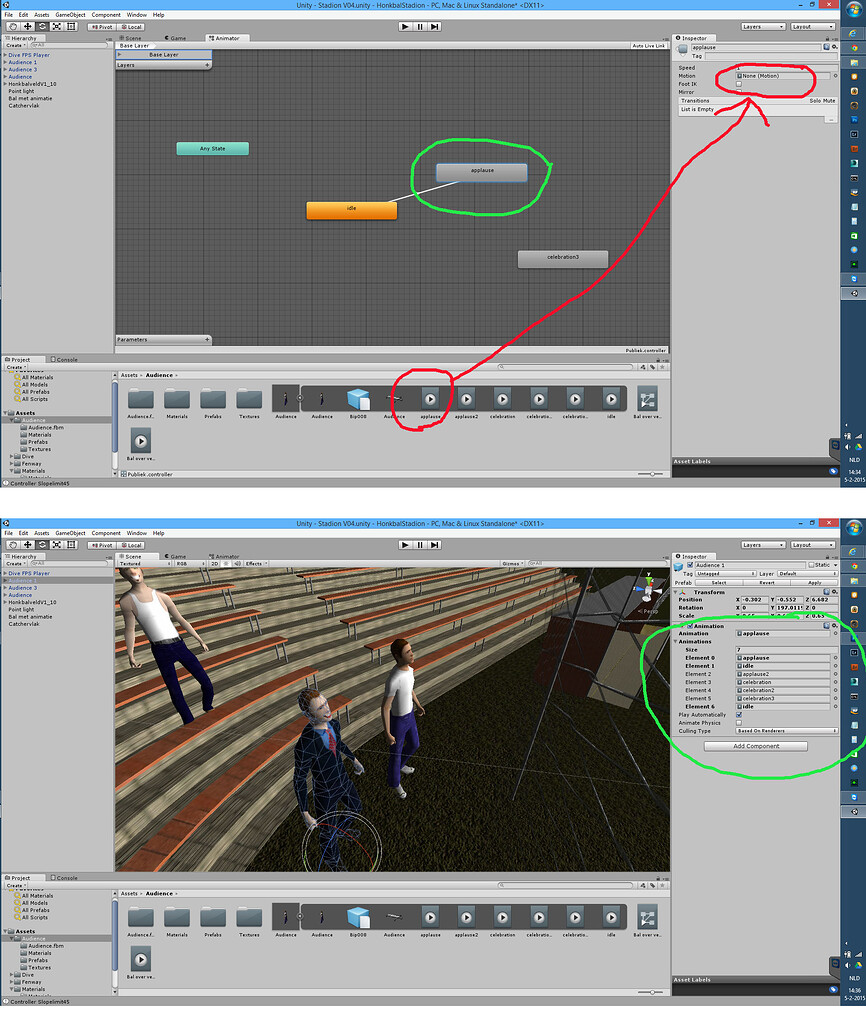Select the Move tool
866x1024 pixels.
(28, 27)
